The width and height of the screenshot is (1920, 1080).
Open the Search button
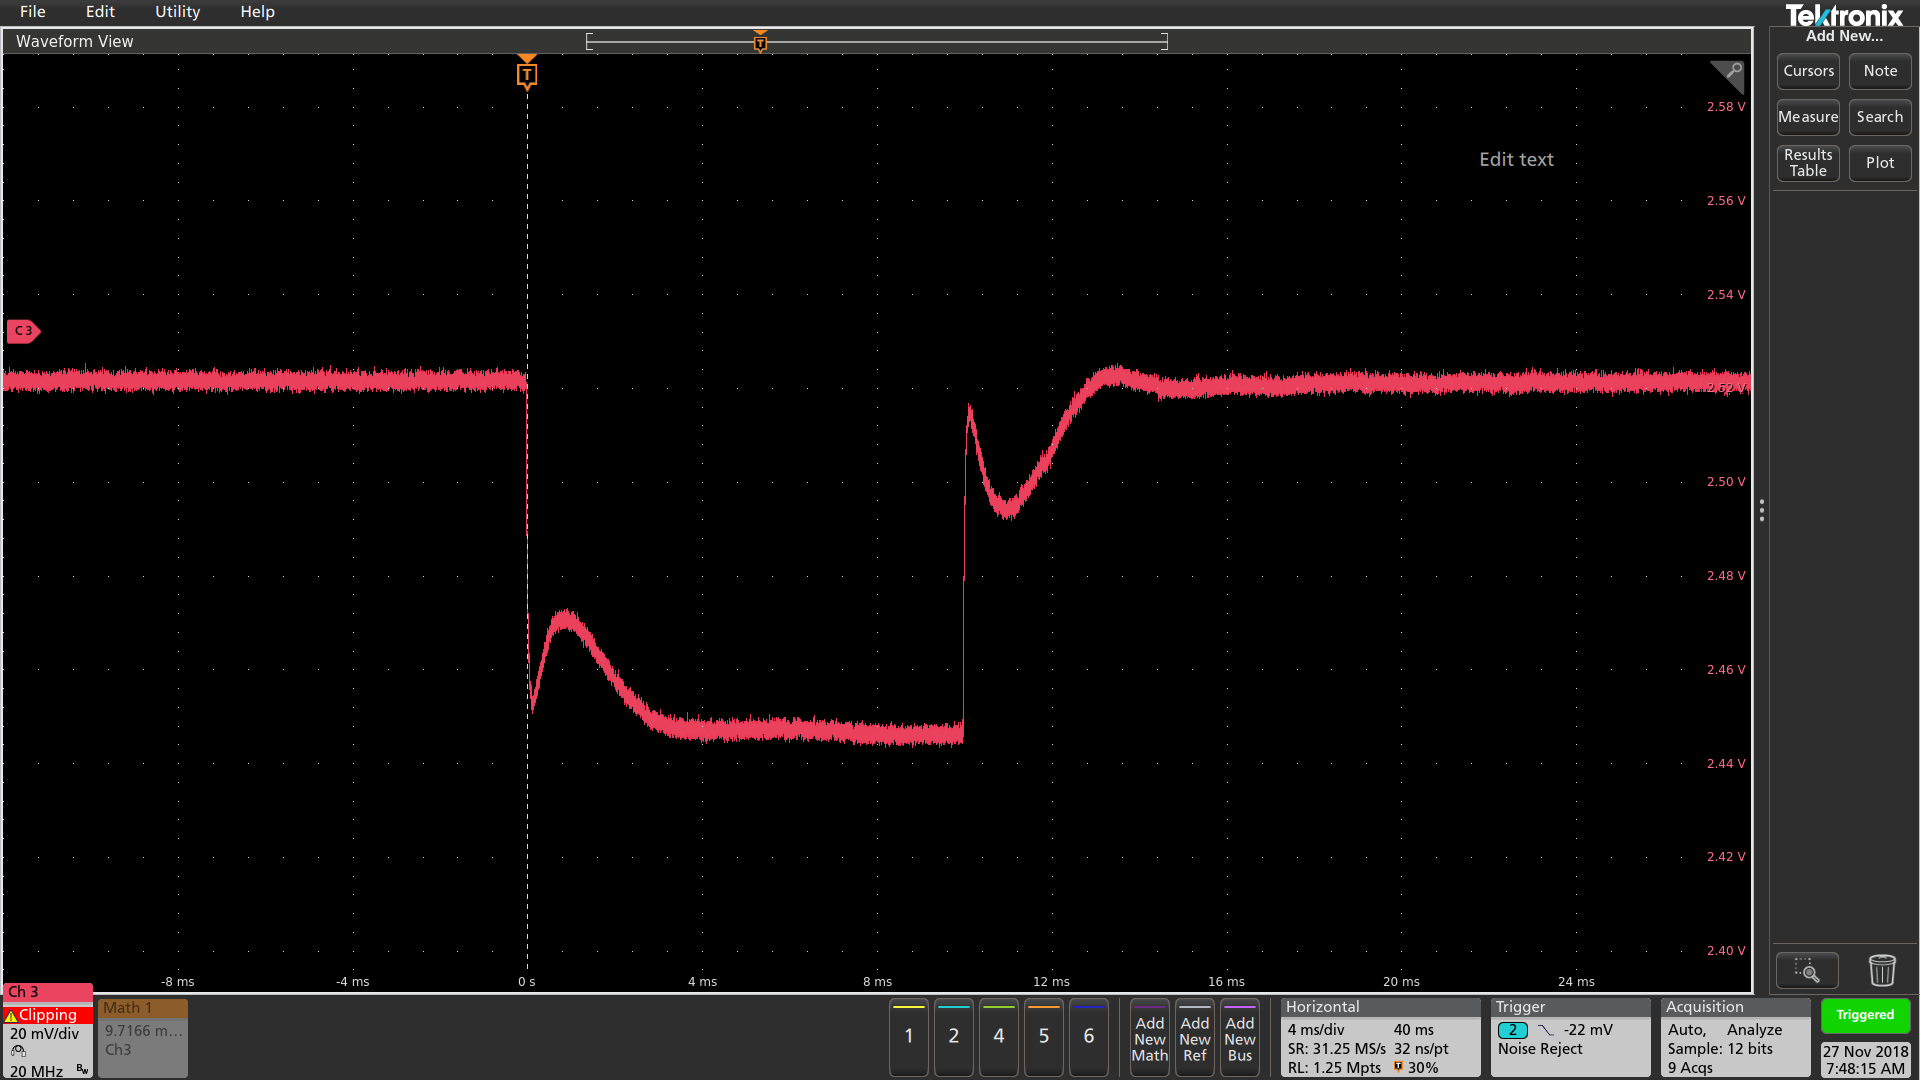point(1880,117)
